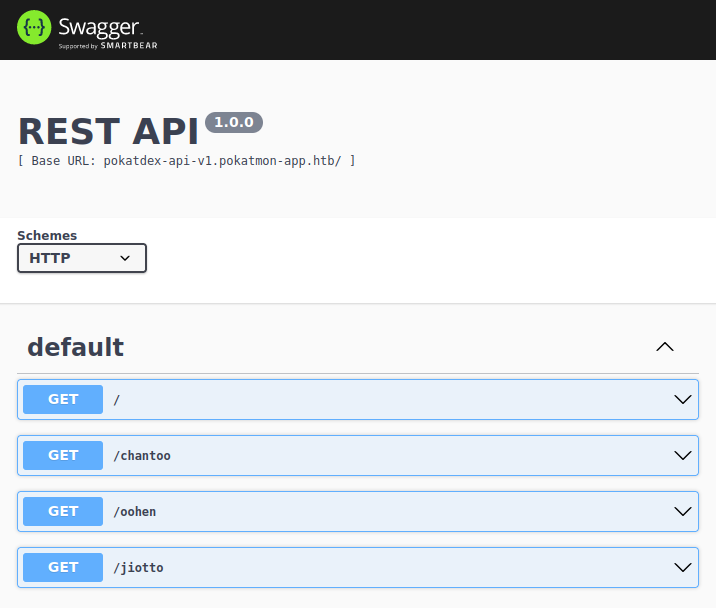Click the 1.0.0 version badge
The width and height of the screenshot is (716, 608).
point(234,122)
